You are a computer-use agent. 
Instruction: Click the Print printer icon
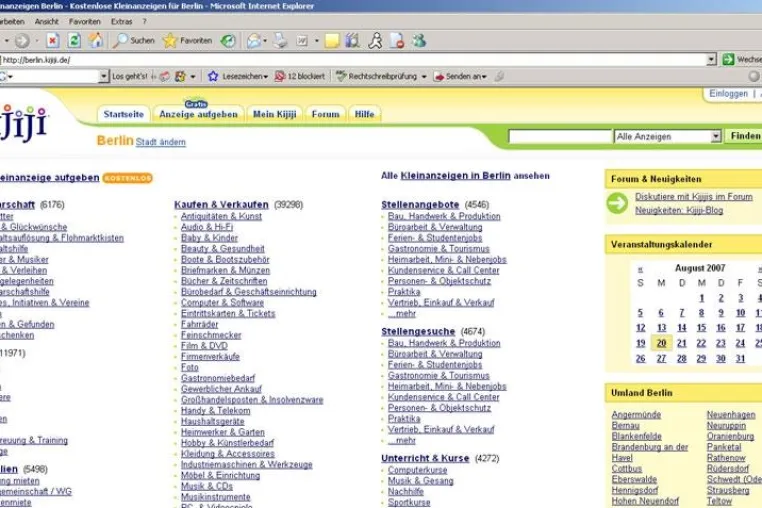[x=280, y=41]
